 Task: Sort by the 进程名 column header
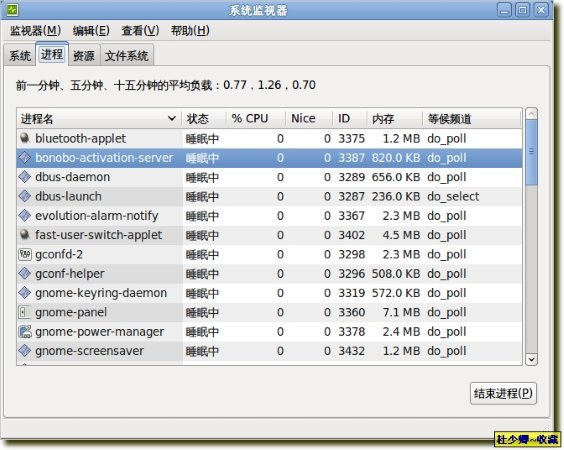coord(99,118)
